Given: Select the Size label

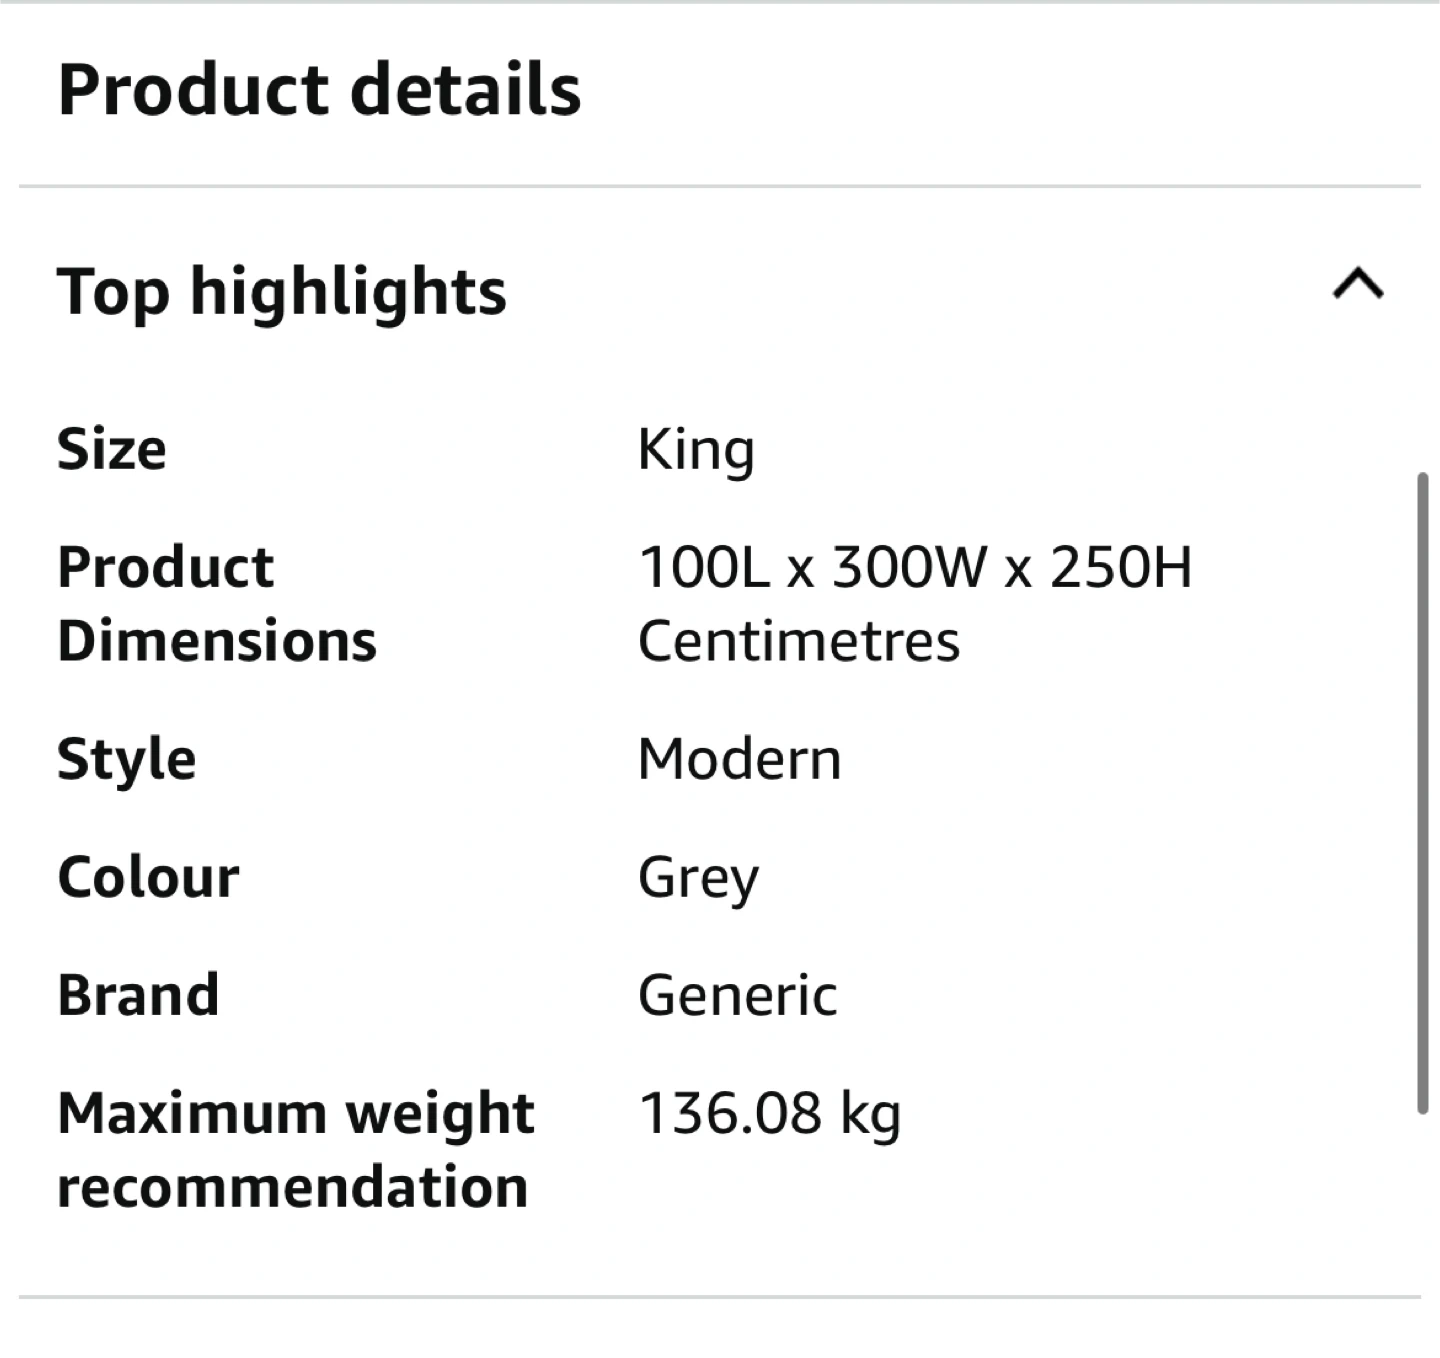Looking at the screenshot, I should pos(112,449).
